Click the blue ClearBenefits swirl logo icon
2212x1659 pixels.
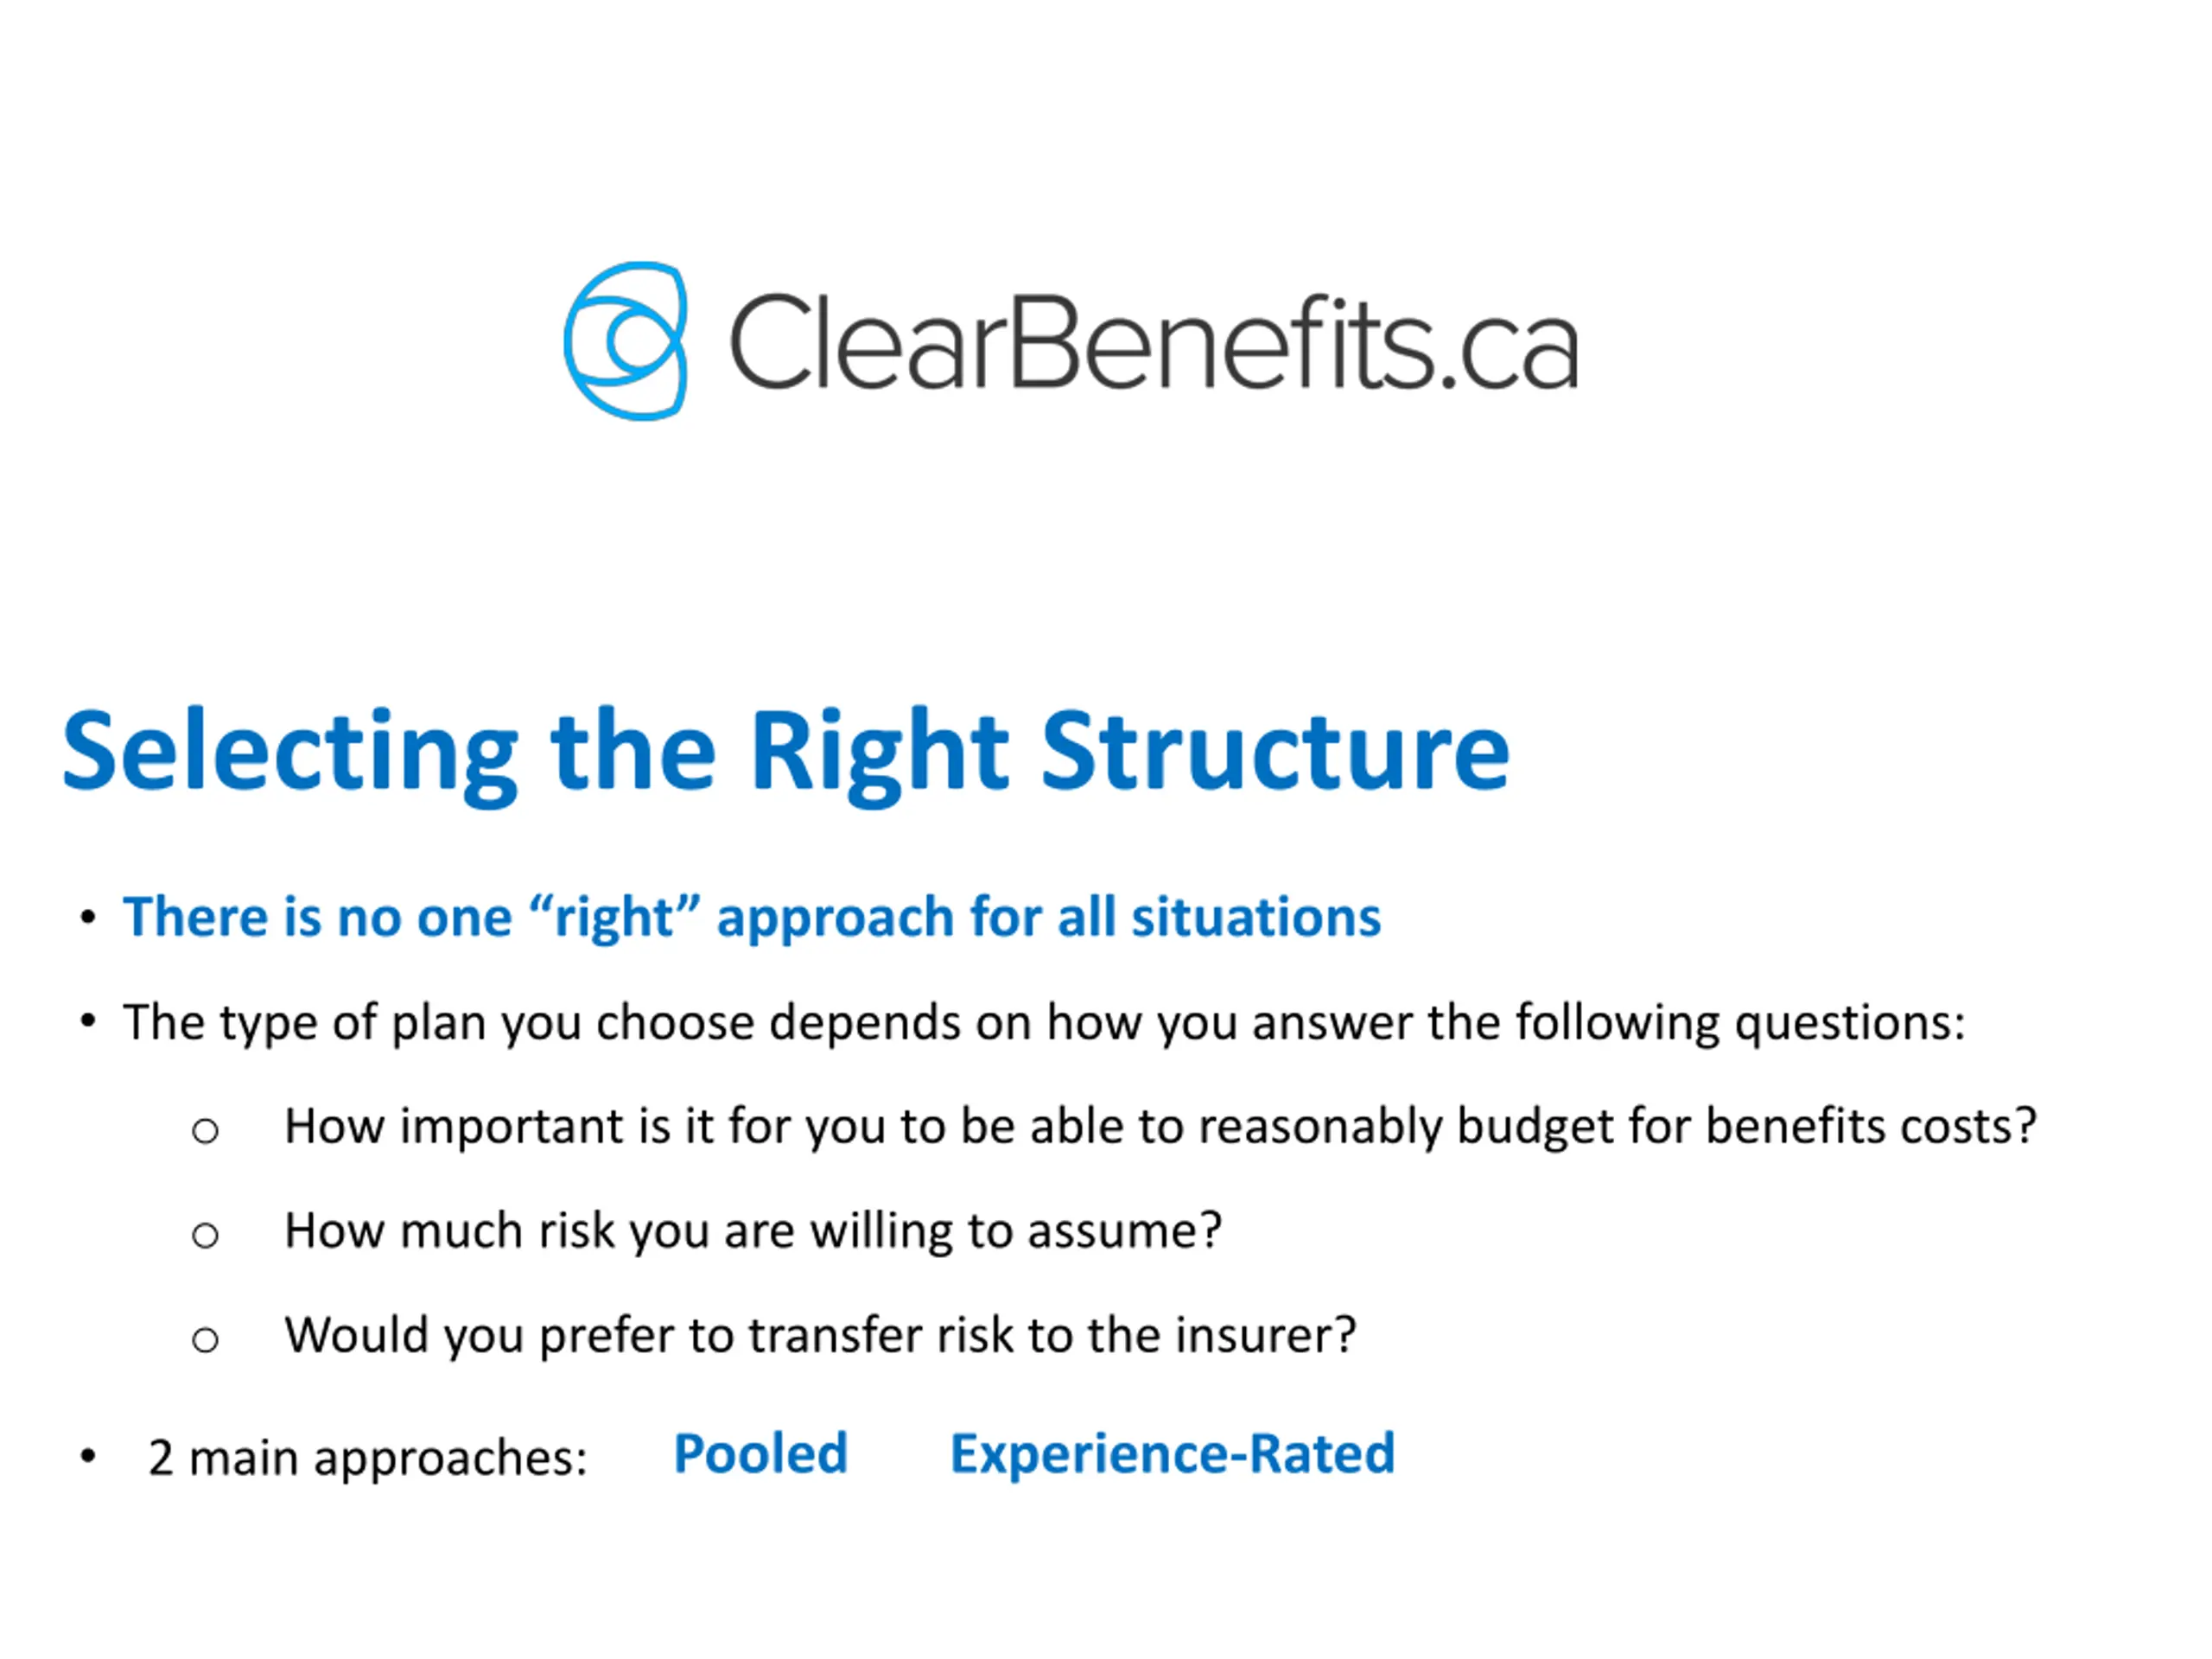(626, 341)
